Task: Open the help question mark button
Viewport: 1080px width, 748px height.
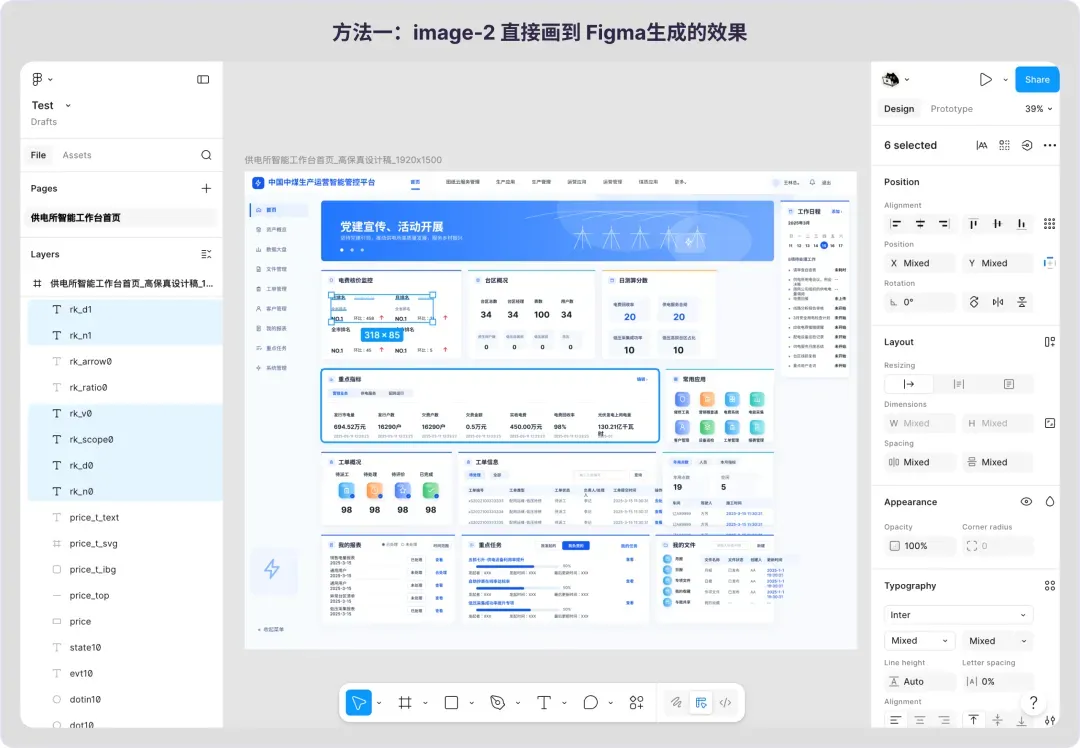Action: tap(1033, 703)
